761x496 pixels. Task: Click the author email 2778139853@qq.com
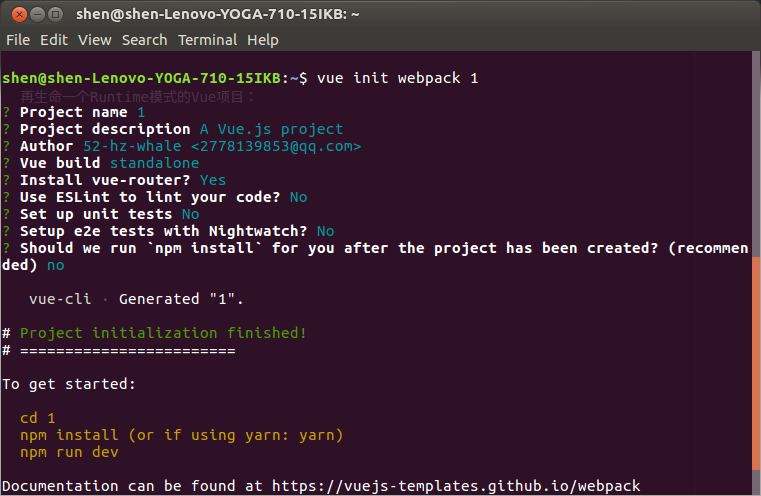pos(276,146)
